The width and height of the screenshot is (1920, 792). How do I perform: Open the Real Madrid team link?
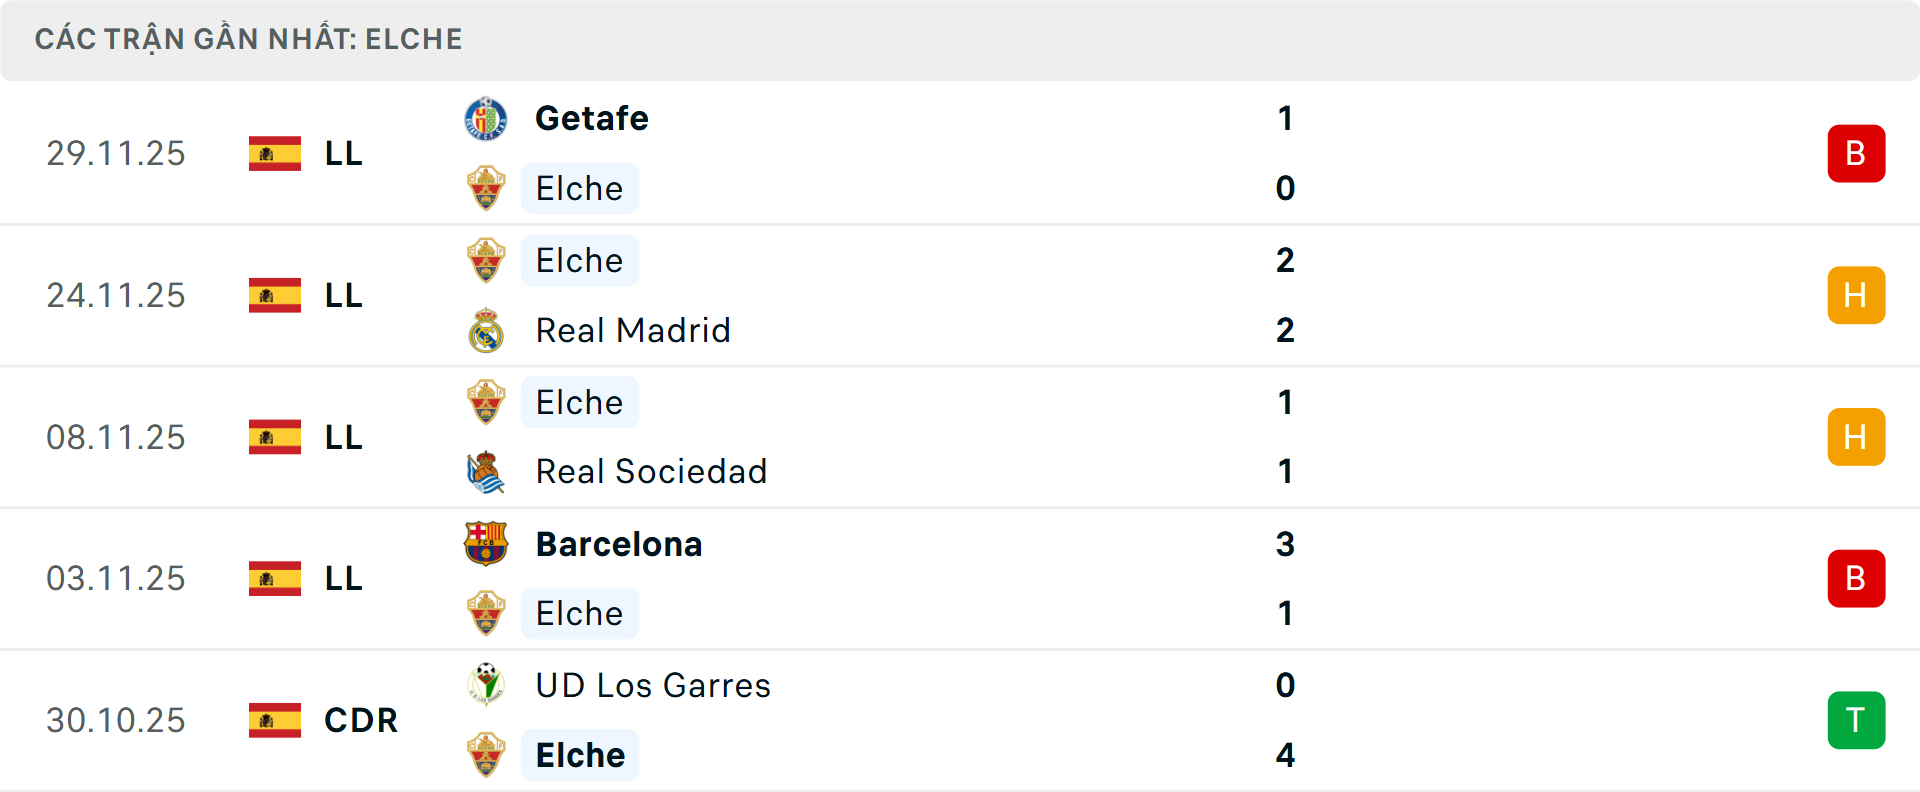click(633, 331)
